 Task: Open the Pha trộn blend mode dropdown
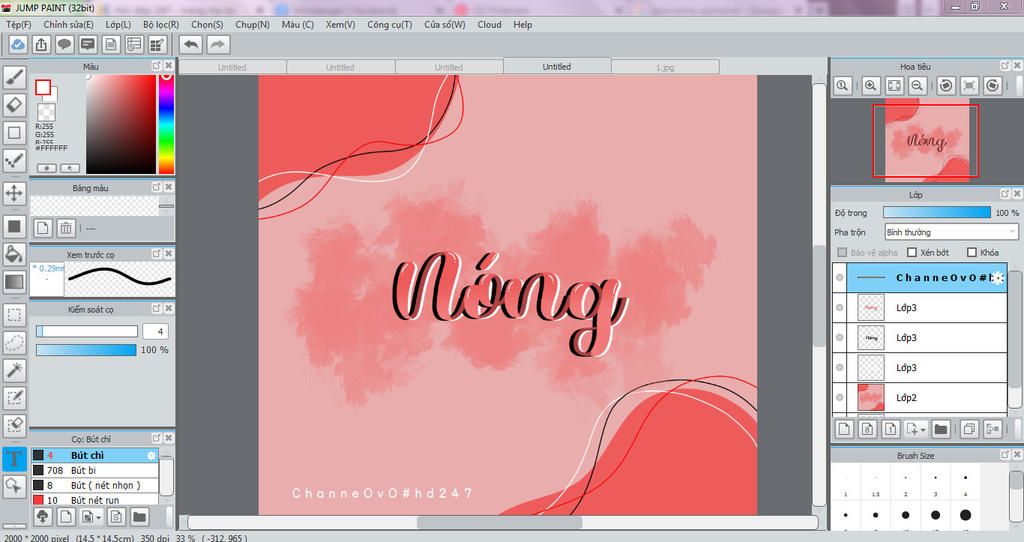(x=951, y=232)
